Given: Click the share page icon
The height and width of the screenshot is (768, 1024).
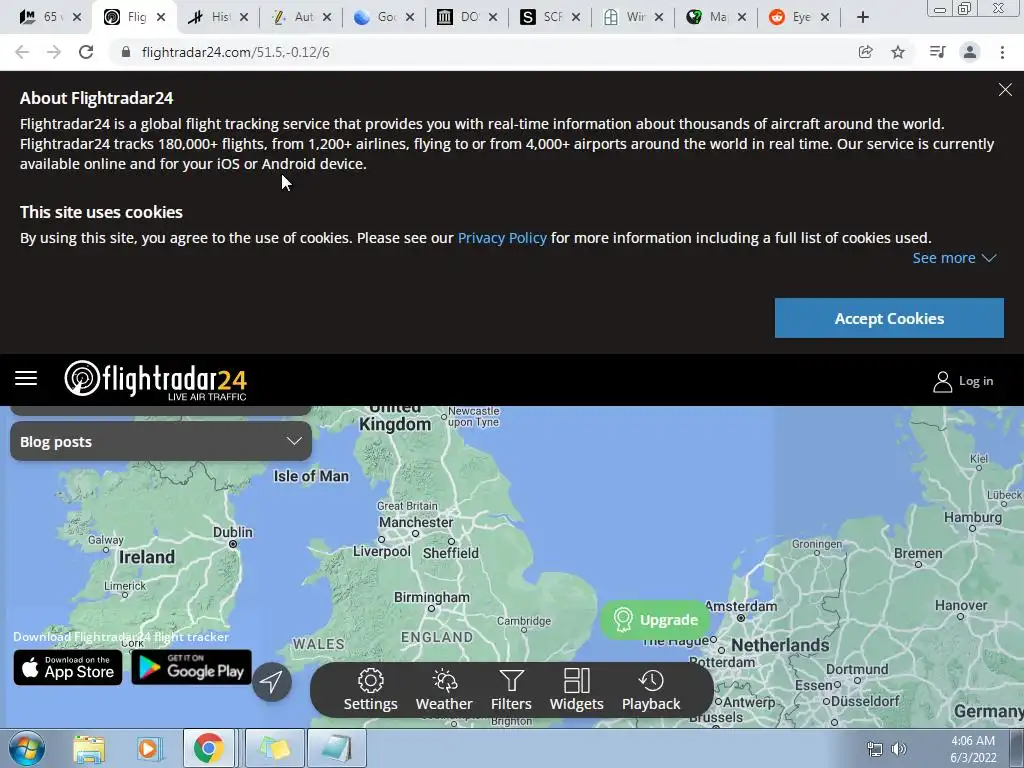Looking at the screenshot, I should click(865, 52).
